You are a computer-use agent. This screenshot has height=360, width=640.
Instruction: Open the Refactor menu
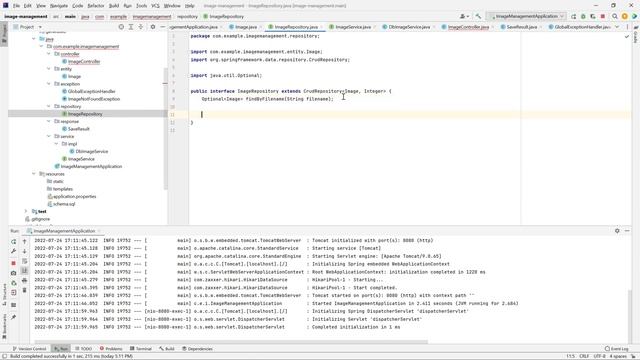pos(96,6)
